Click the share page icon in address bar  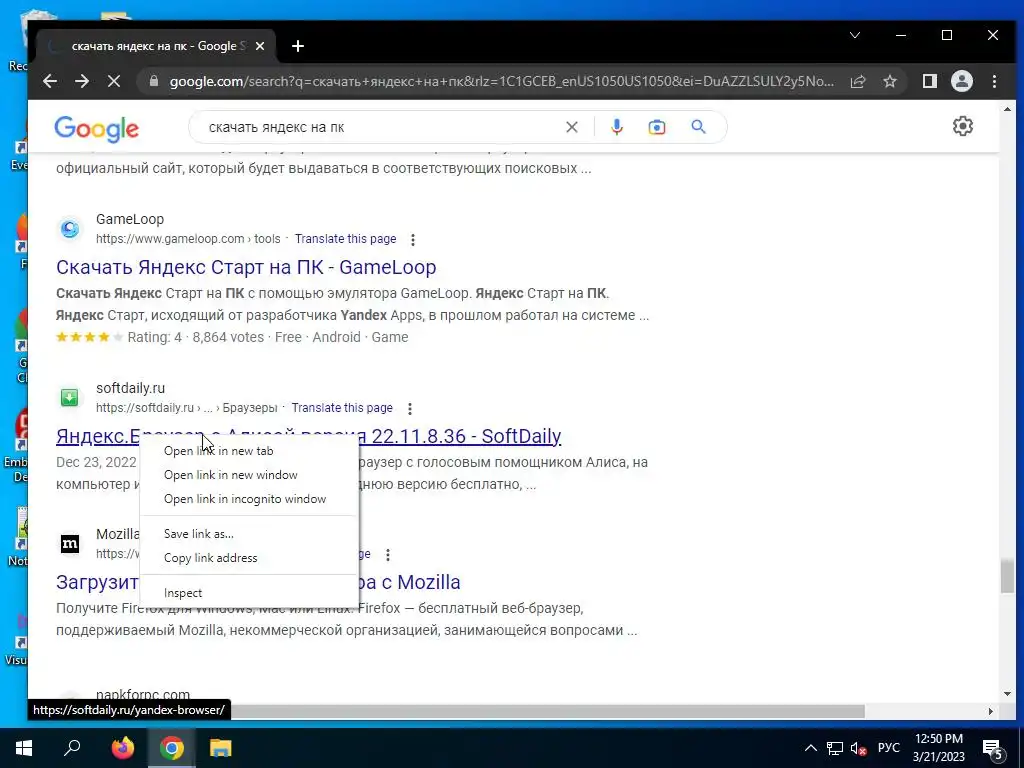coord(858,81)
